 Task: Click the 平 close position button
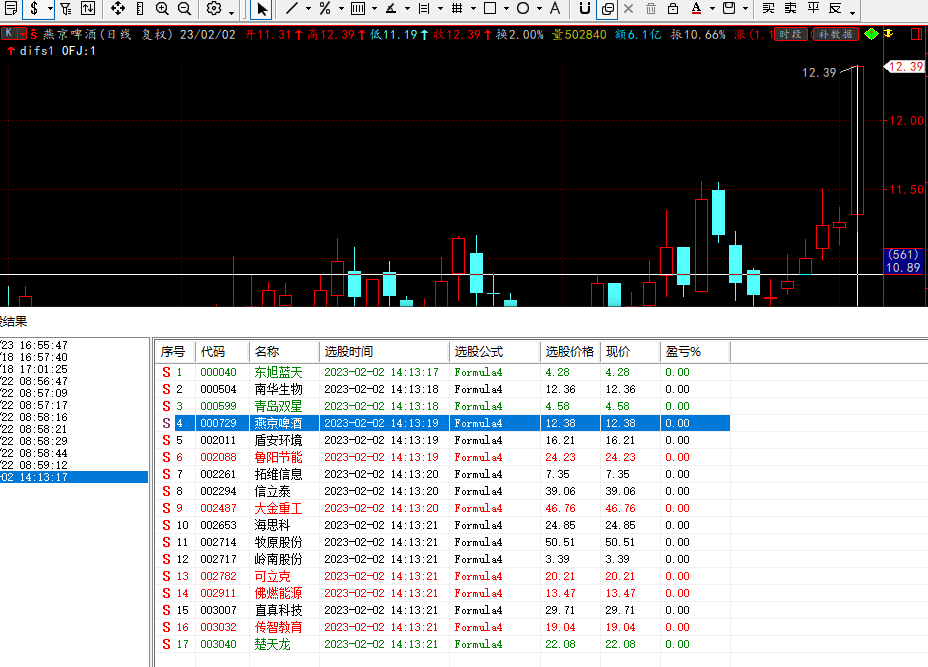813,8
